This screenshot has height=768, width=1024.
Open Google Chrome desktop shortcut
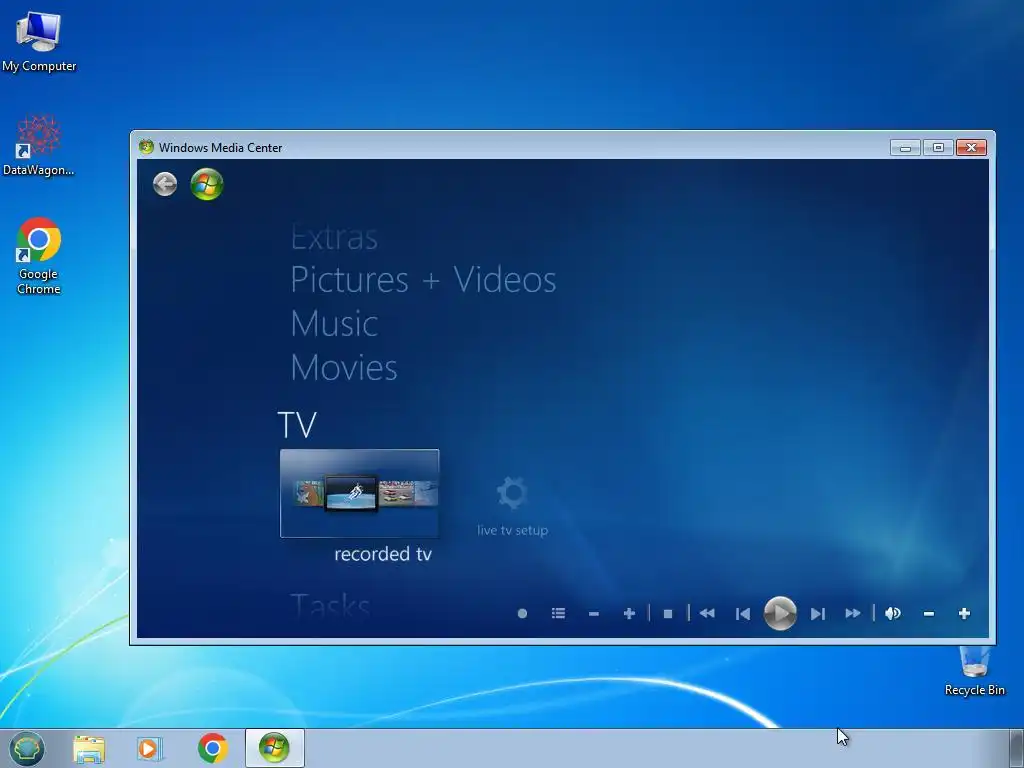39,256
